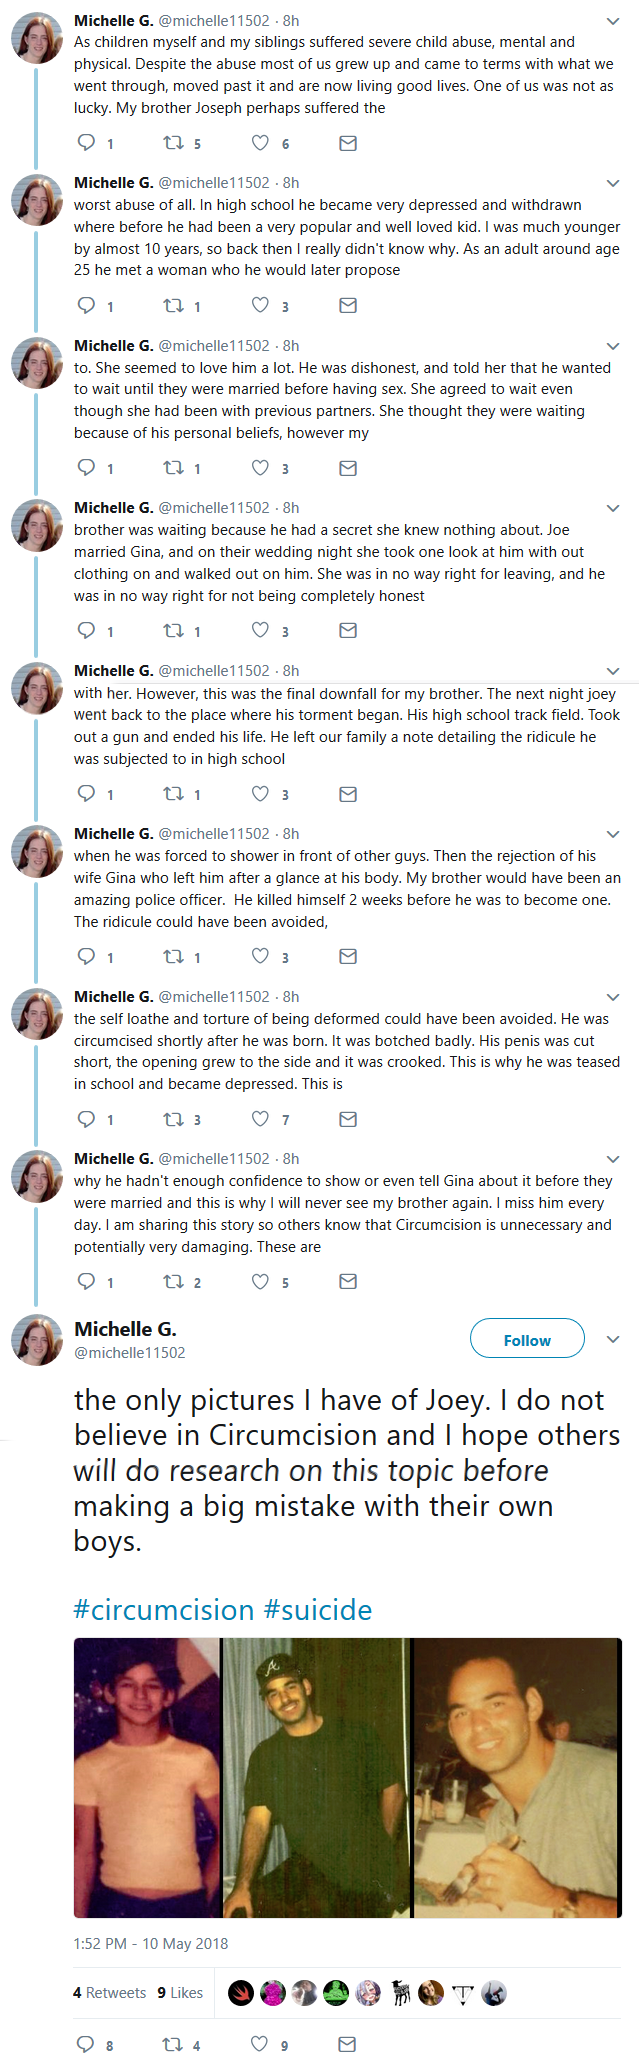
Task: Open the #suicide hashtag
Action: tap(318, 1610)
